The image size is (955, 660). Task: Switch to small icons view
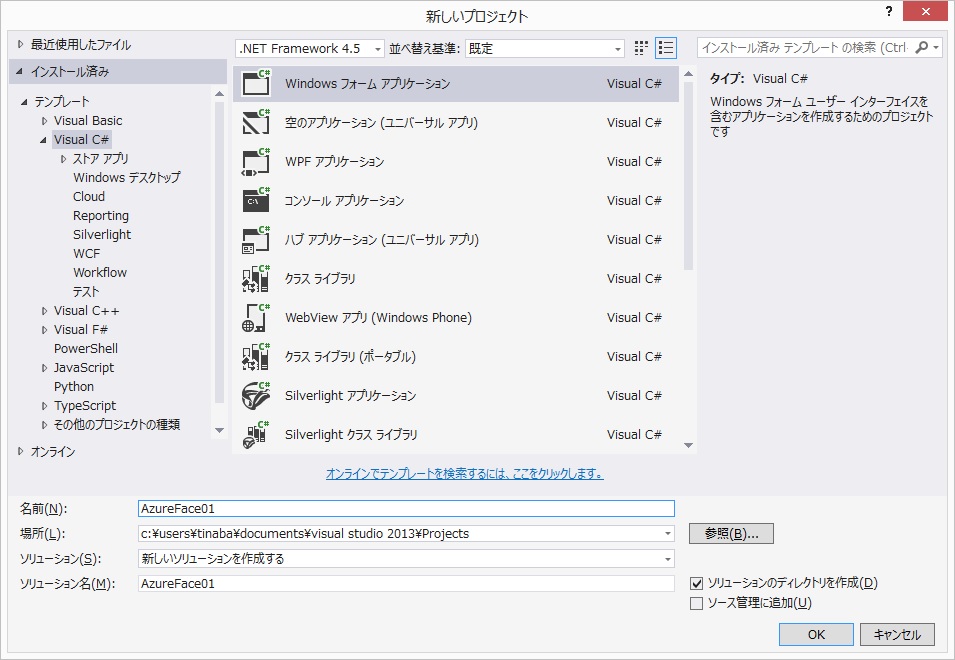[641, 48]
